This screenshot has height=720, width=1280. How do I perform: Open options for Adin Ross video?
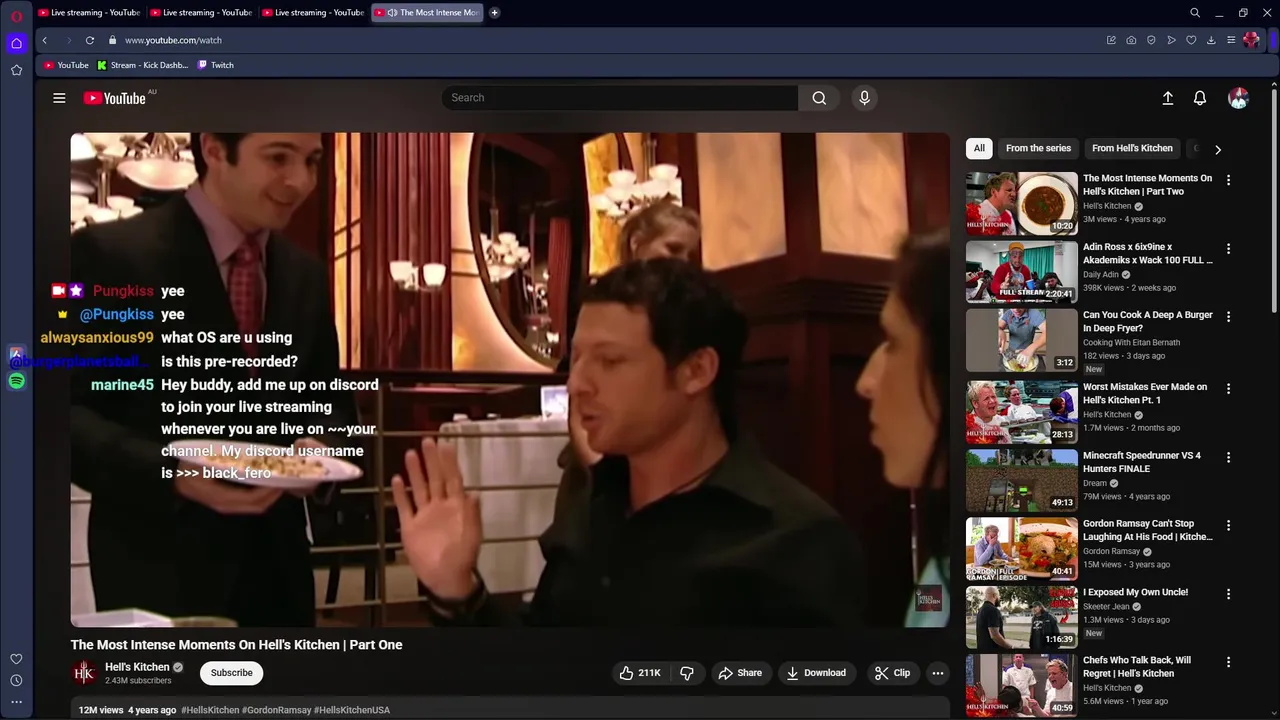(1228, 248)
